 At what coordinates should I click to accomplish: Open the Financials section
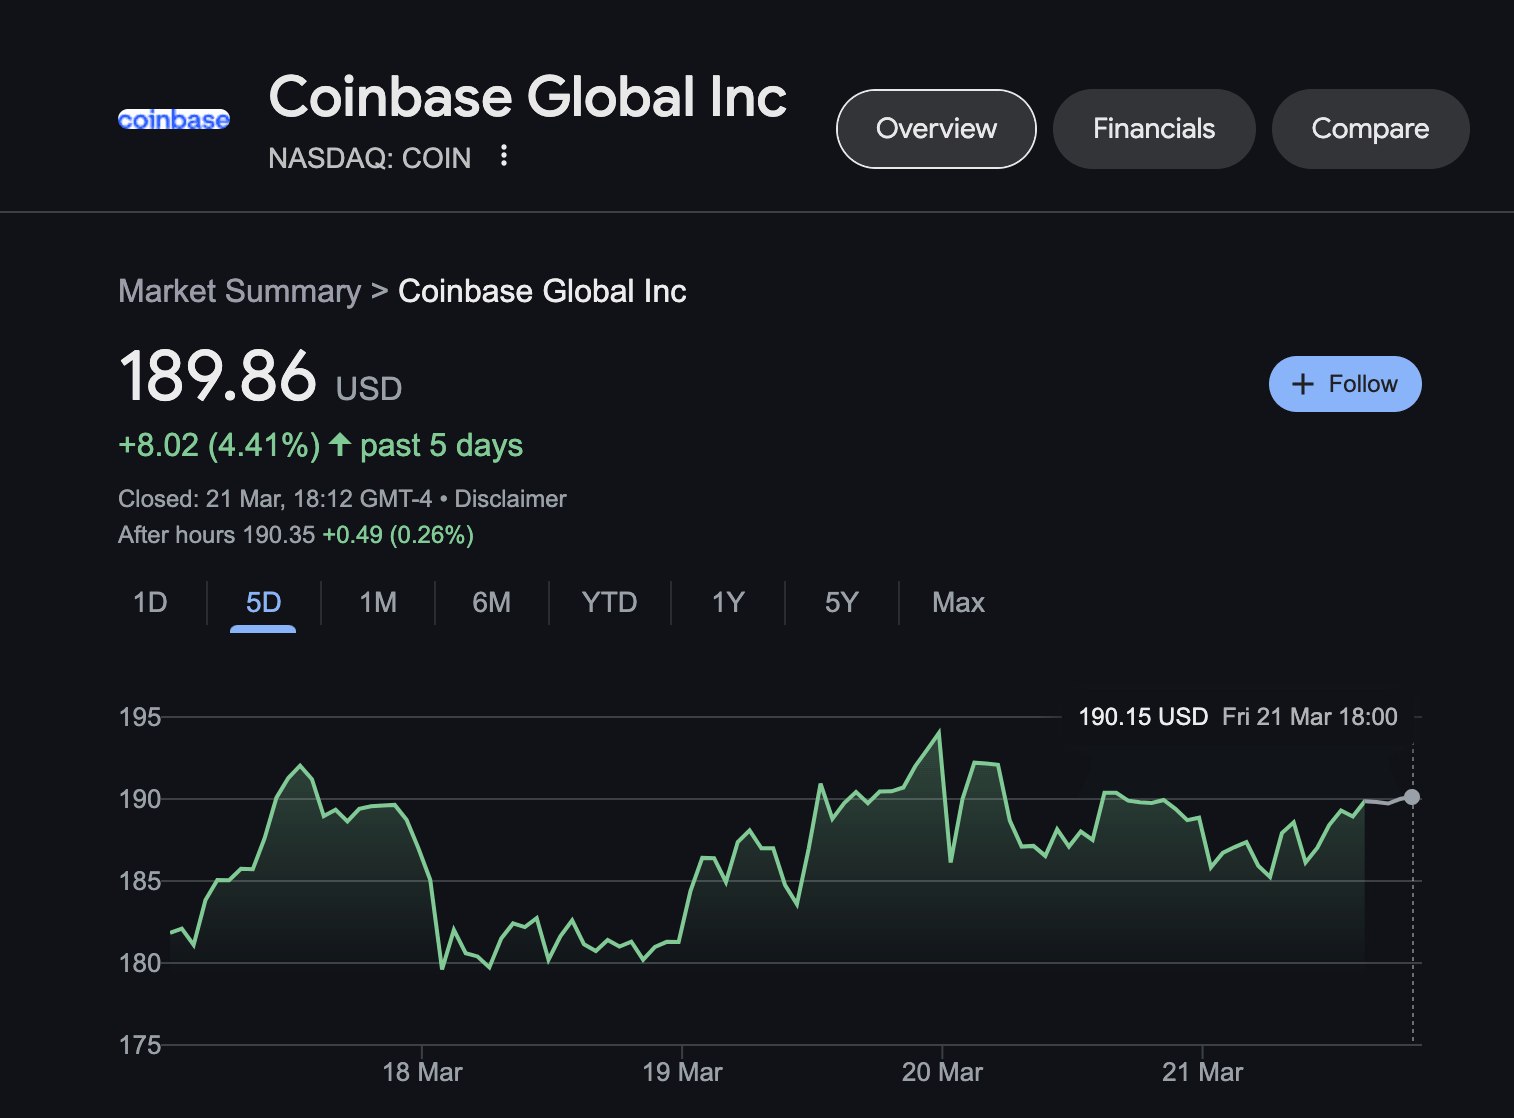(x=1154, y=128)
